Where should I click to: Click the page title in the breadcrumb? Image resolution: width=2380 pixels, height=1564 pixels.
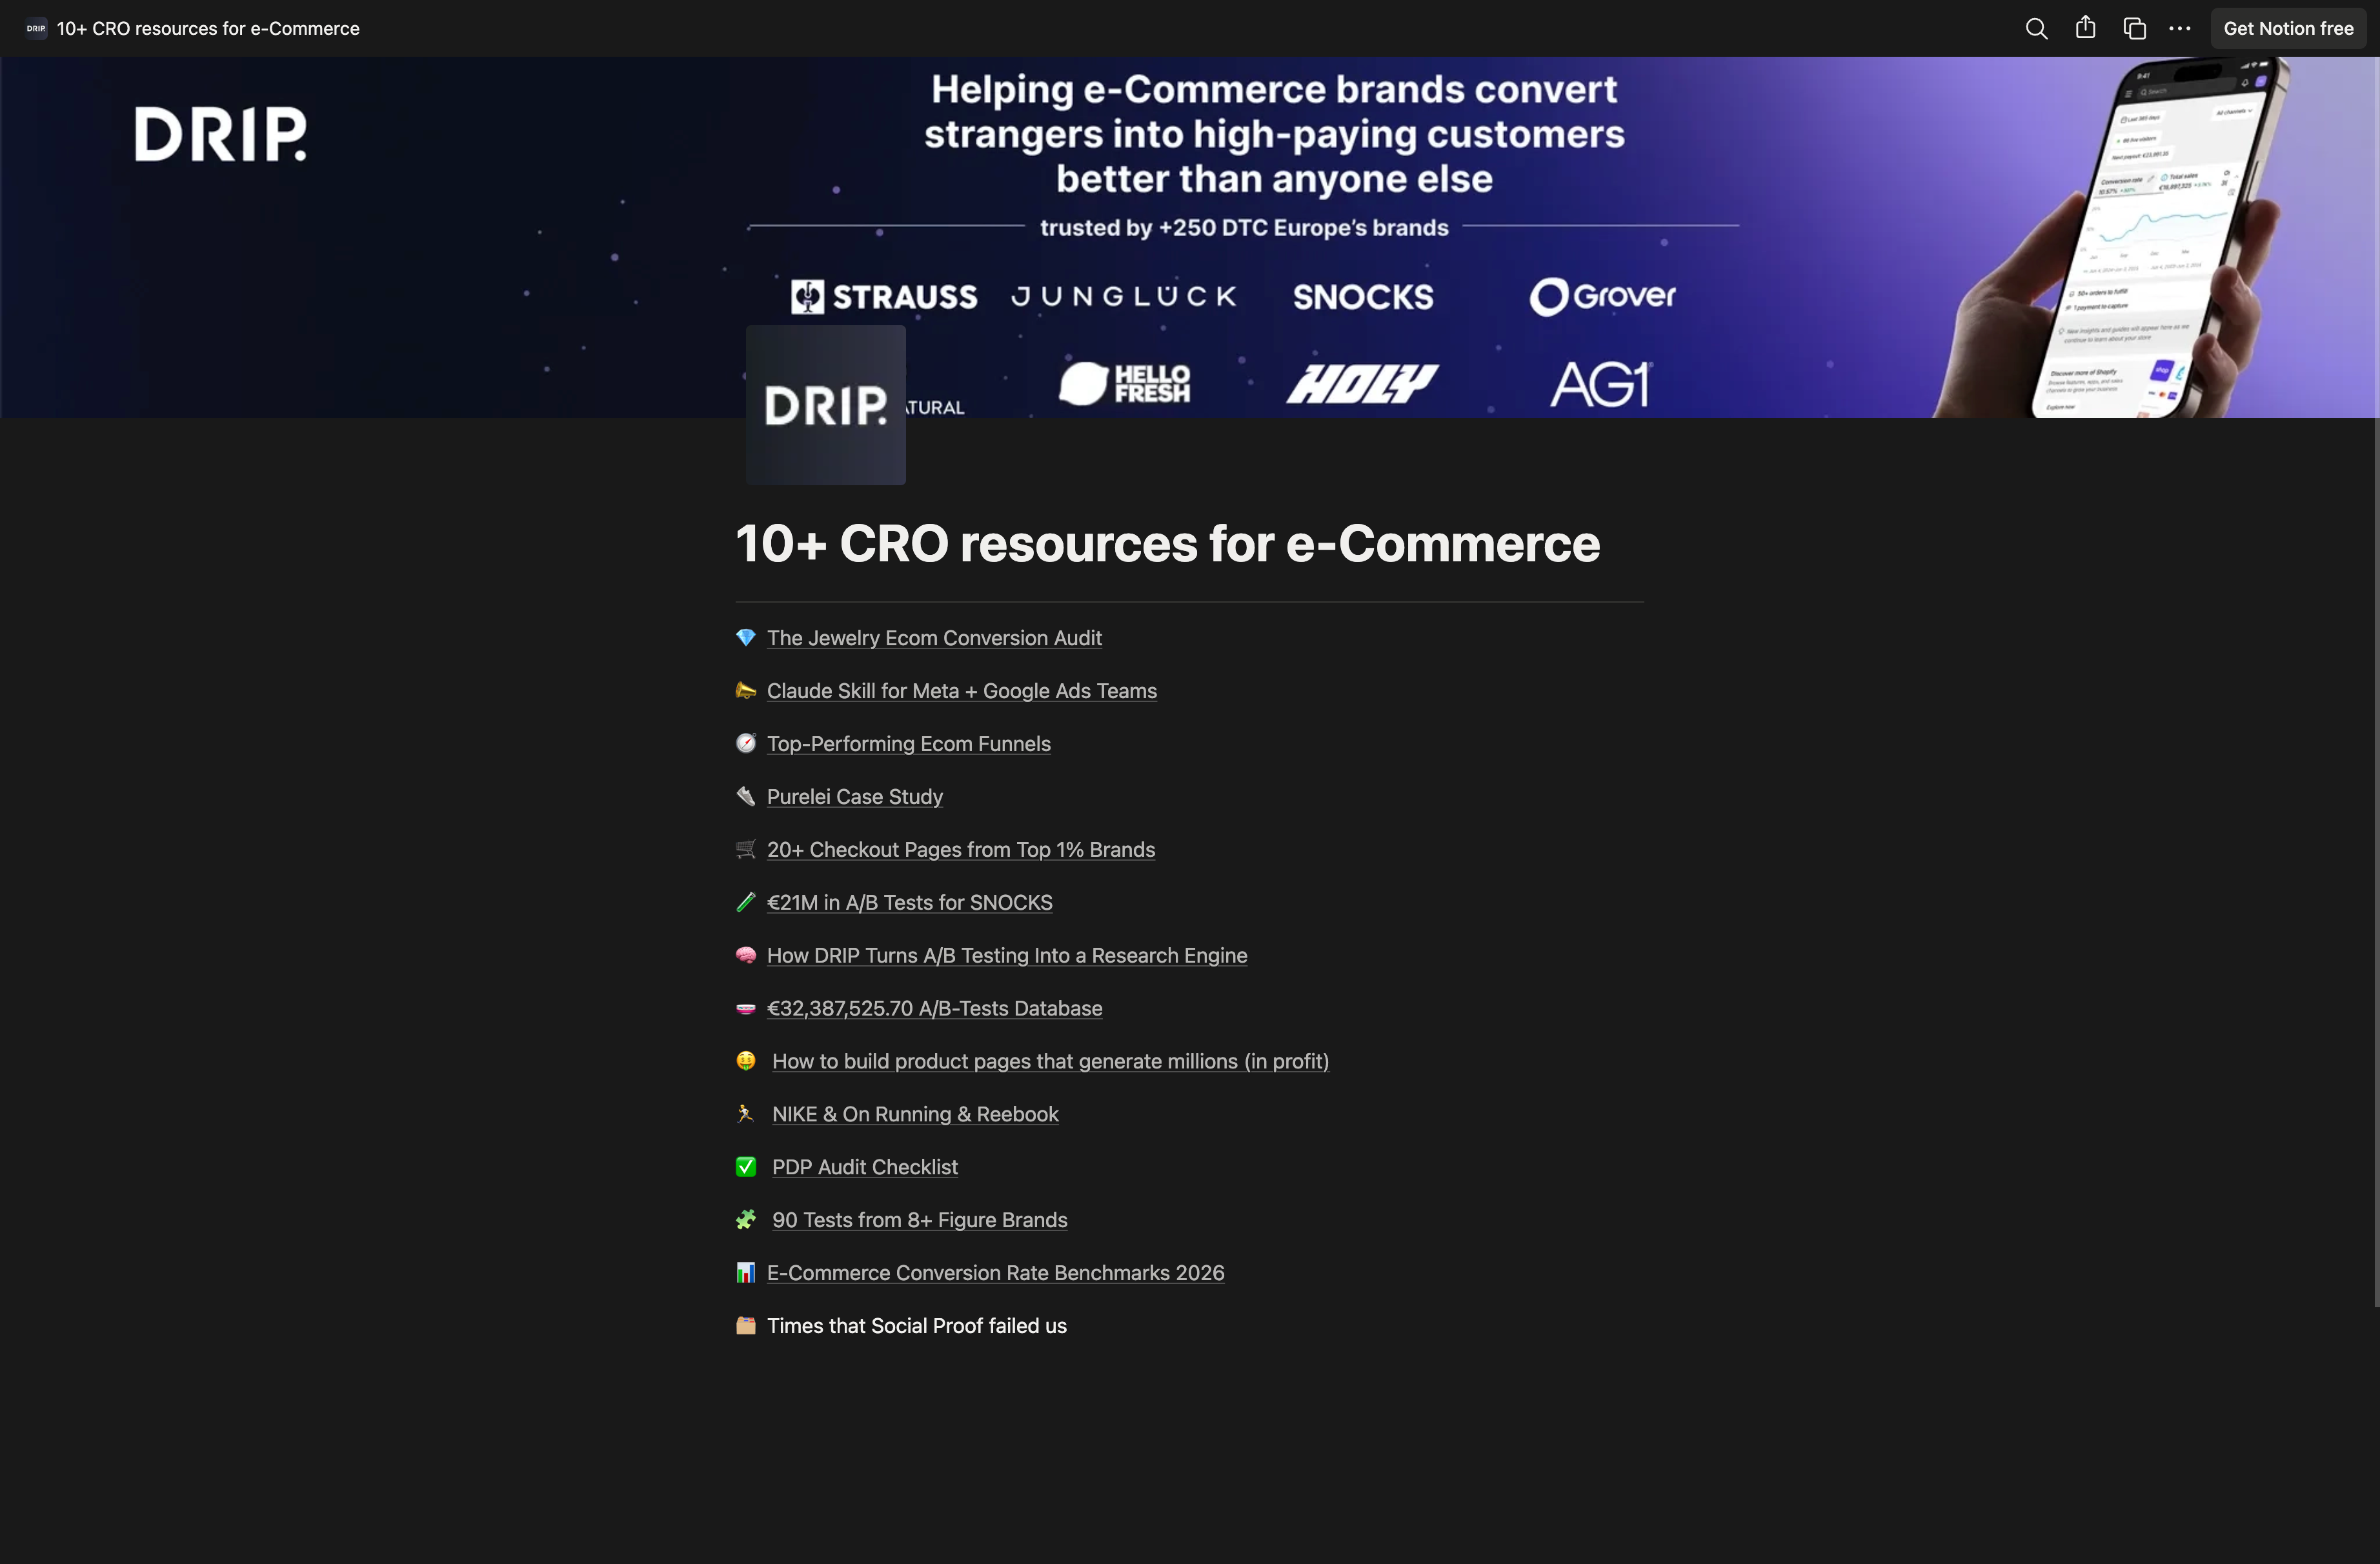(x=208, y=28)
